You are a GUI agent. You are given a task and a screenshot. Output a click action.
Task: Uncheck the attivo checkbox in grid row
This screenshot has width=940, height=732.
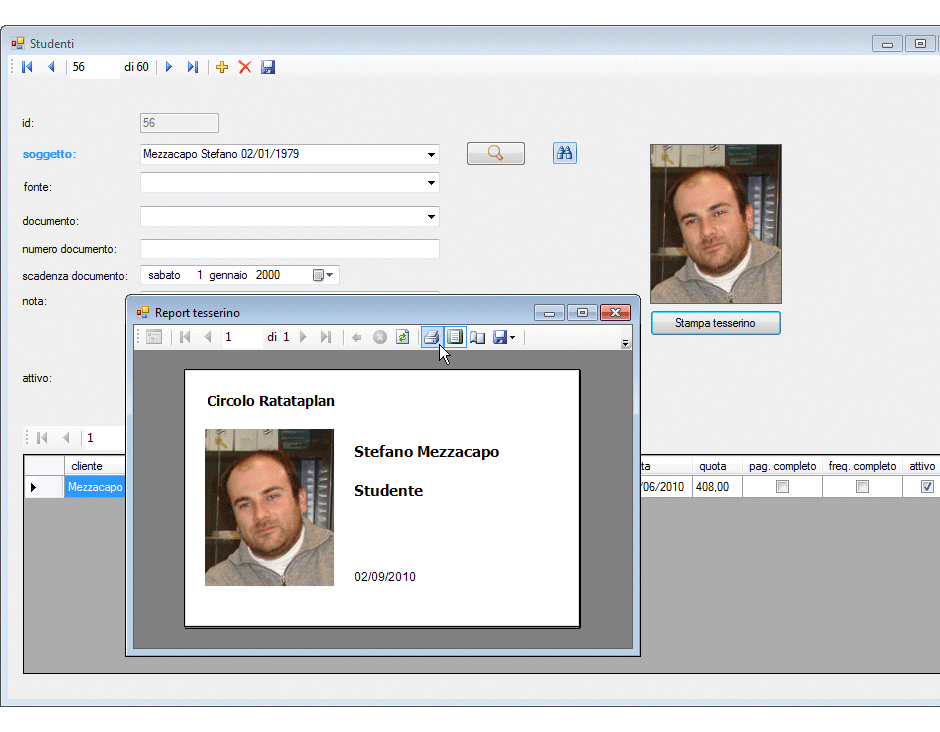click(x=927, y=487)
